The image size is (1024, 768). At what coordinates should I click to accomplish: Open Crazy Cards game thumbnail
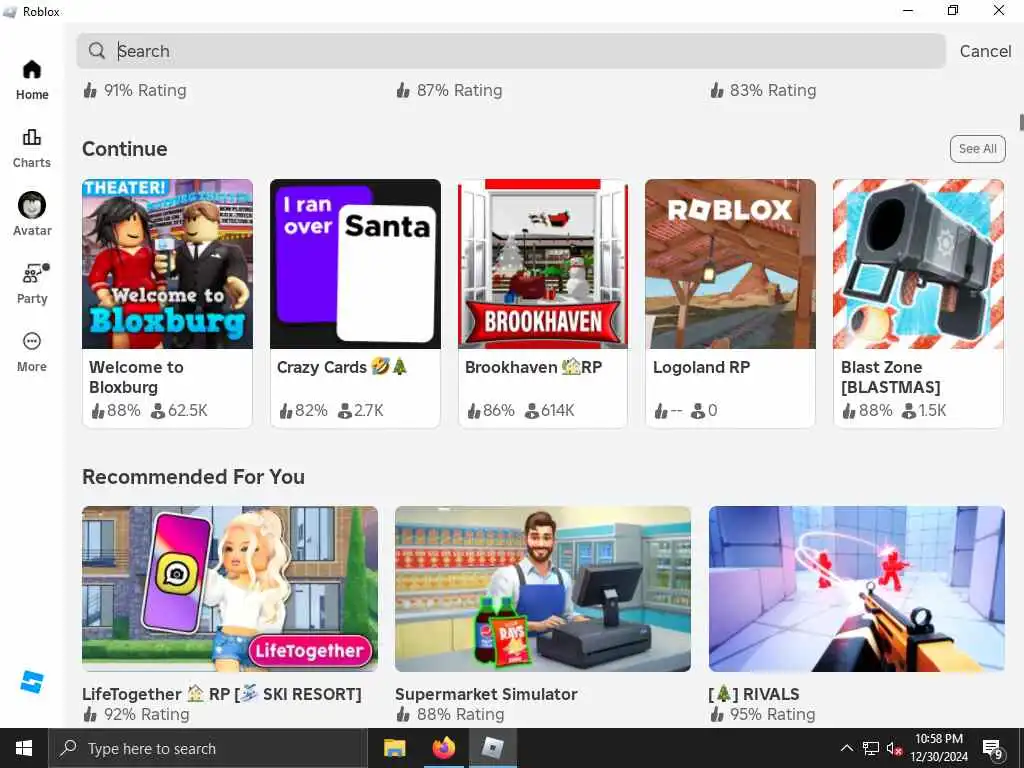[x=355, y=264]
